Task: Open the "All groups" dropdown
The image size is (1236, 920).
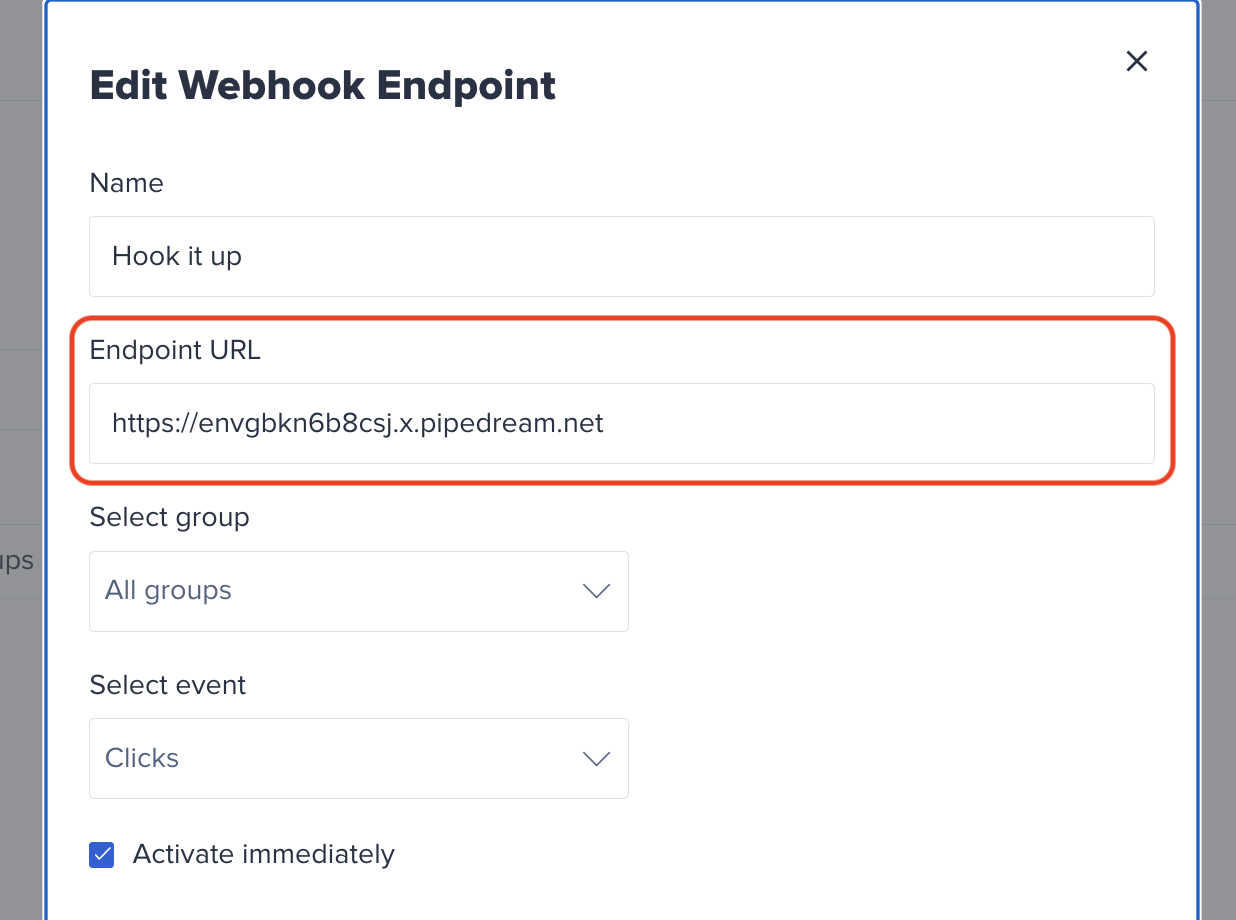Action: 358,591
